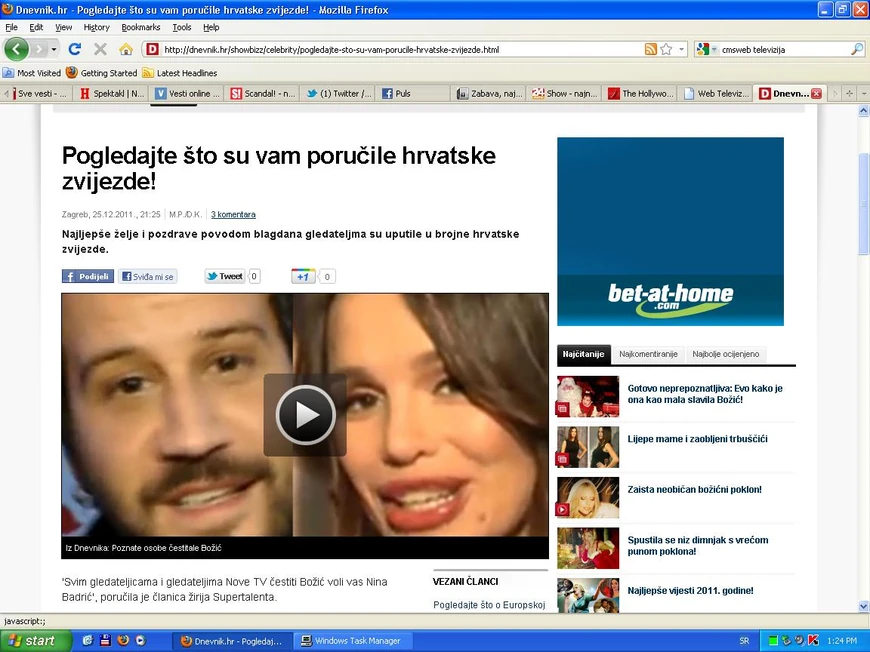Click the Firefox back arrow button
Image resolution: width=870 pixels, height=652 pixels.
click(x=16, y=49)
